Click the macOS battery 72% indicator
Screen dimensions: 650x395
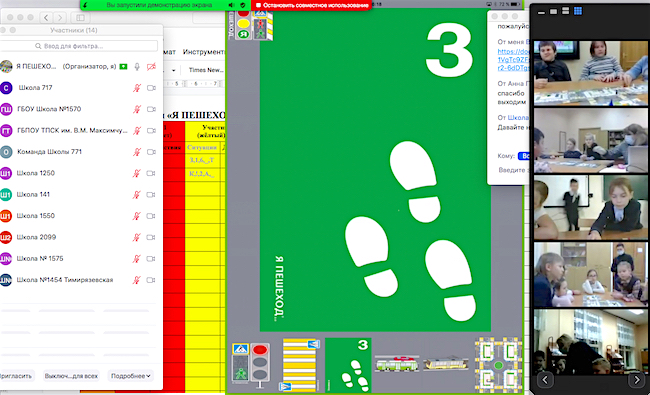click(510, 4)
